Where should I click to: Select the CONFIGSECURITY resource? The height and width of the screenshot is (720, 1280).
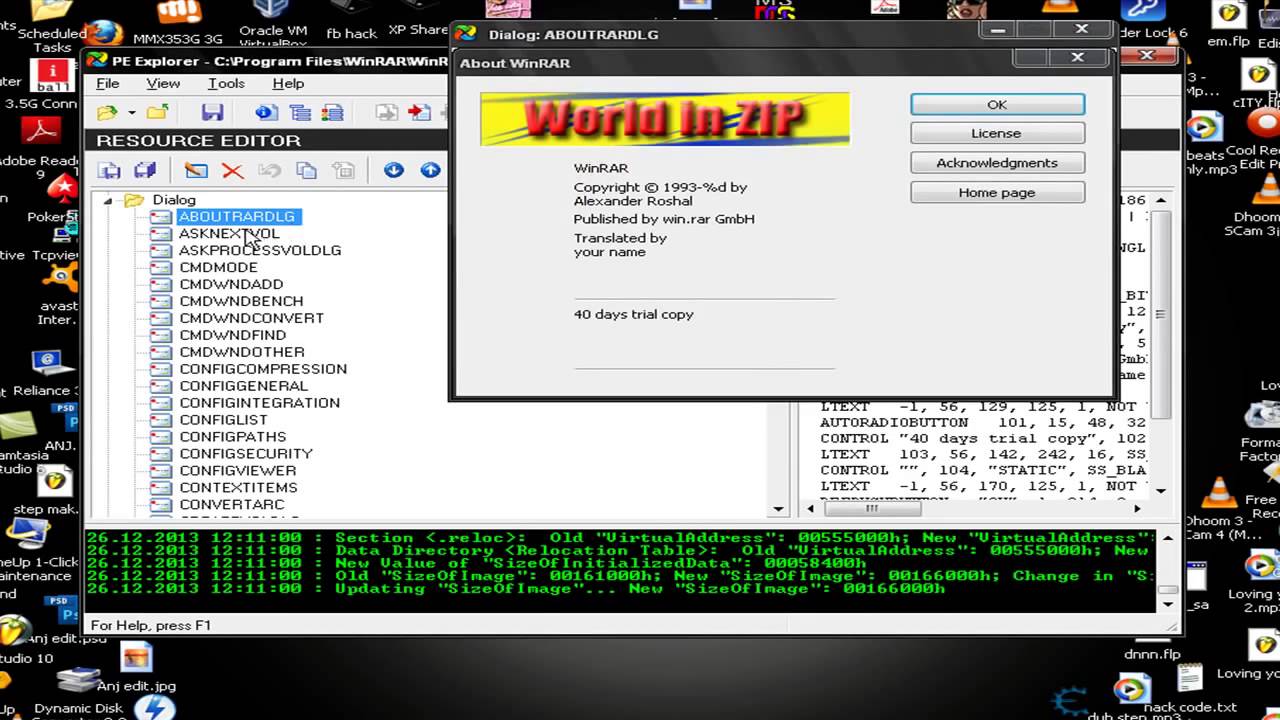(246, 454)
